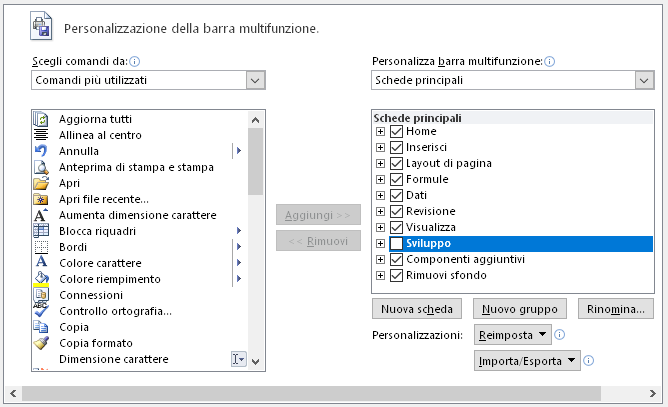Viewport: 668px width, 407px height.
Task: Select the Blocca riquadri grid icon
Action: tap(41, 231)
